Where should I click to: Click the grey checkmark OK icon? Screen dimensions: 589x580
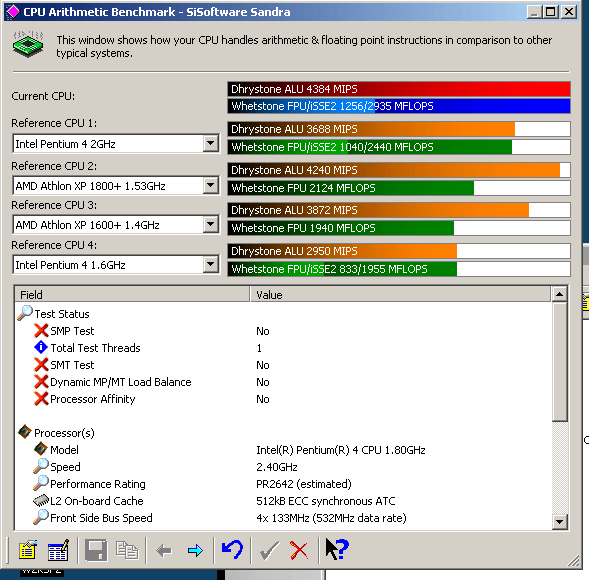[x=269, y=551]
